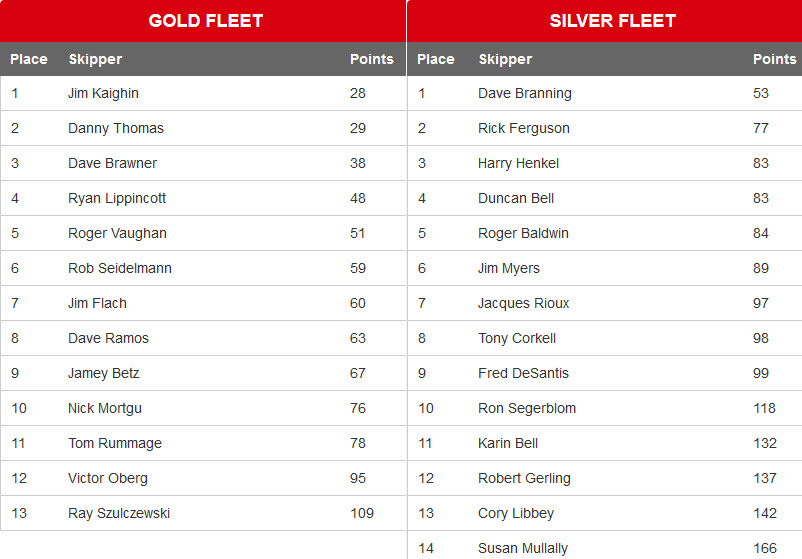The width and height of the screenshot is (802, 559).
Task: Click Roger Vaughan's name
Action: click(x=117, y=233)
